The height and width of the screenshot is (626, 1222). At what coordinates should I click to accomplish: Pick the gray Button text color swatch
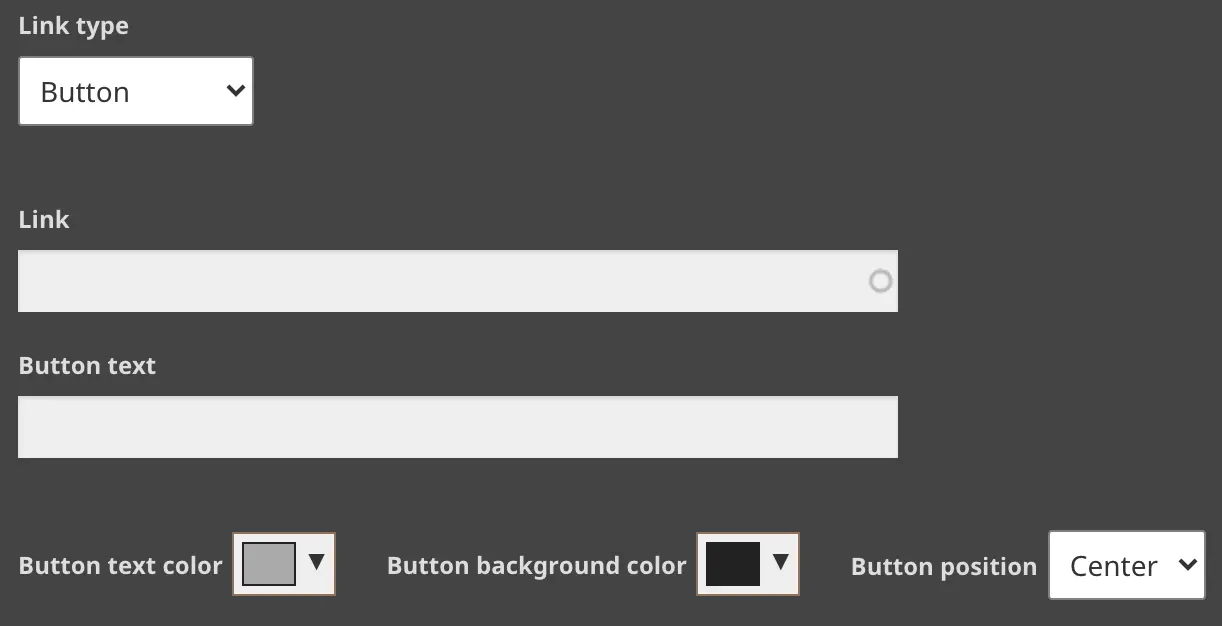pos(269,563)
